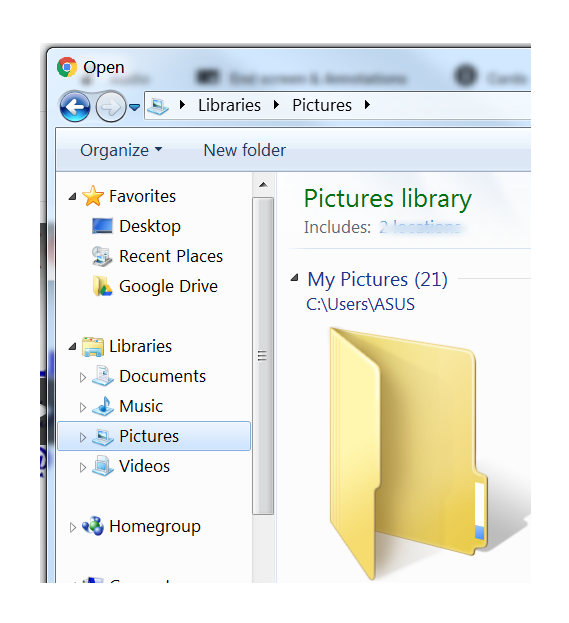The image size is (569, 623).
Task: Select the Documents library
Action: click(x=163, y=376)
